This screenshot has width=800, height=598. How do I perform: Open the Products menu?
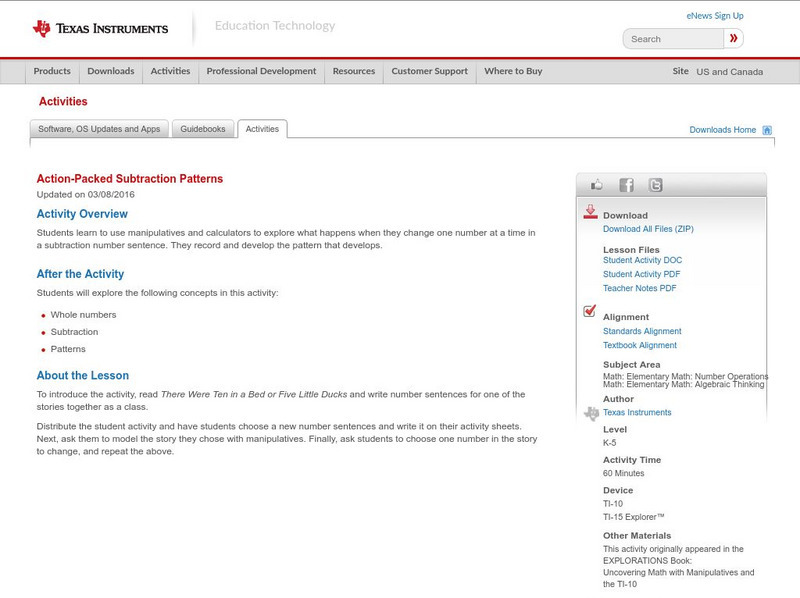point(52,71)
